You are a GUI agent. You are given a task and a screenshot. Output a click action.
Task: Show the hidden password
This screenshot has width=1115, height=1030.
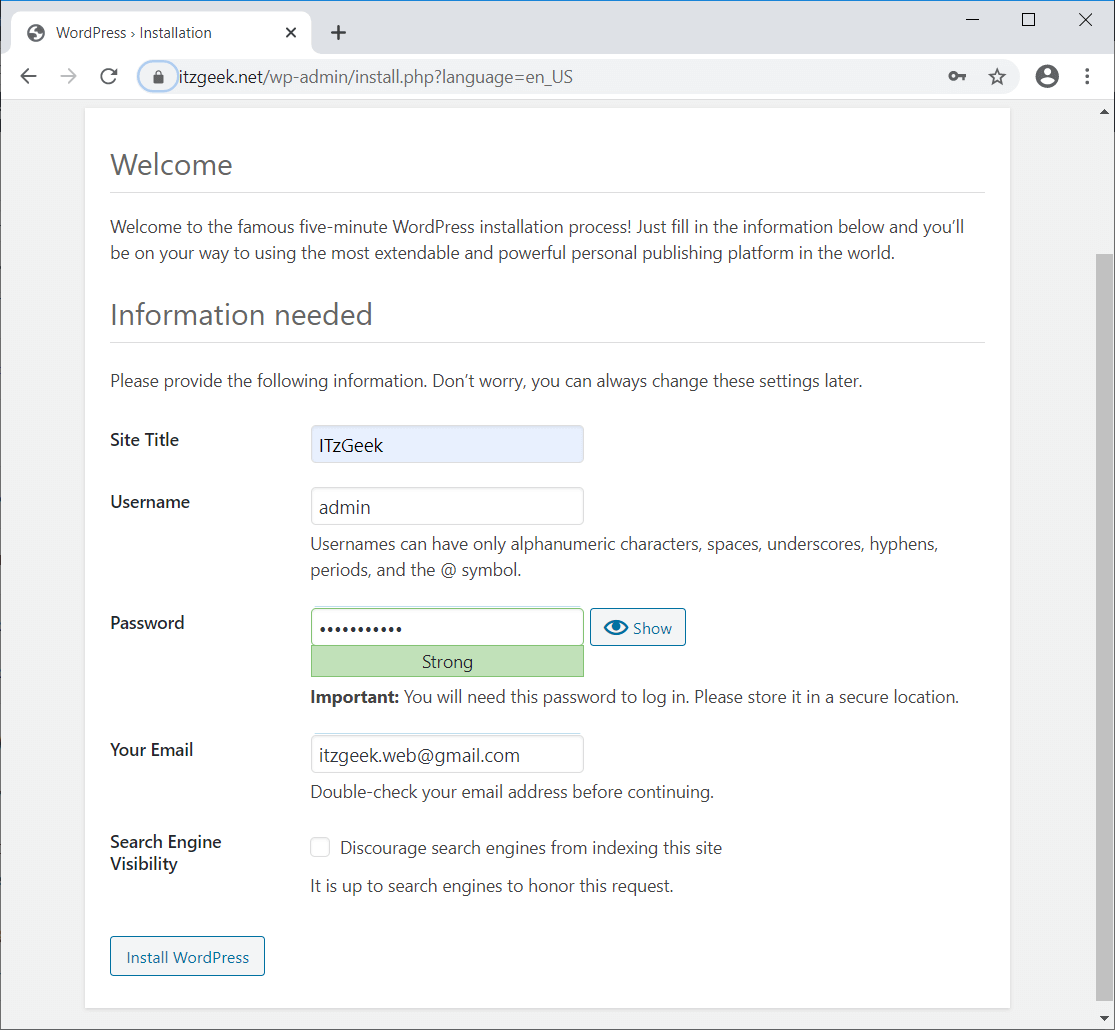coord(638,627)
